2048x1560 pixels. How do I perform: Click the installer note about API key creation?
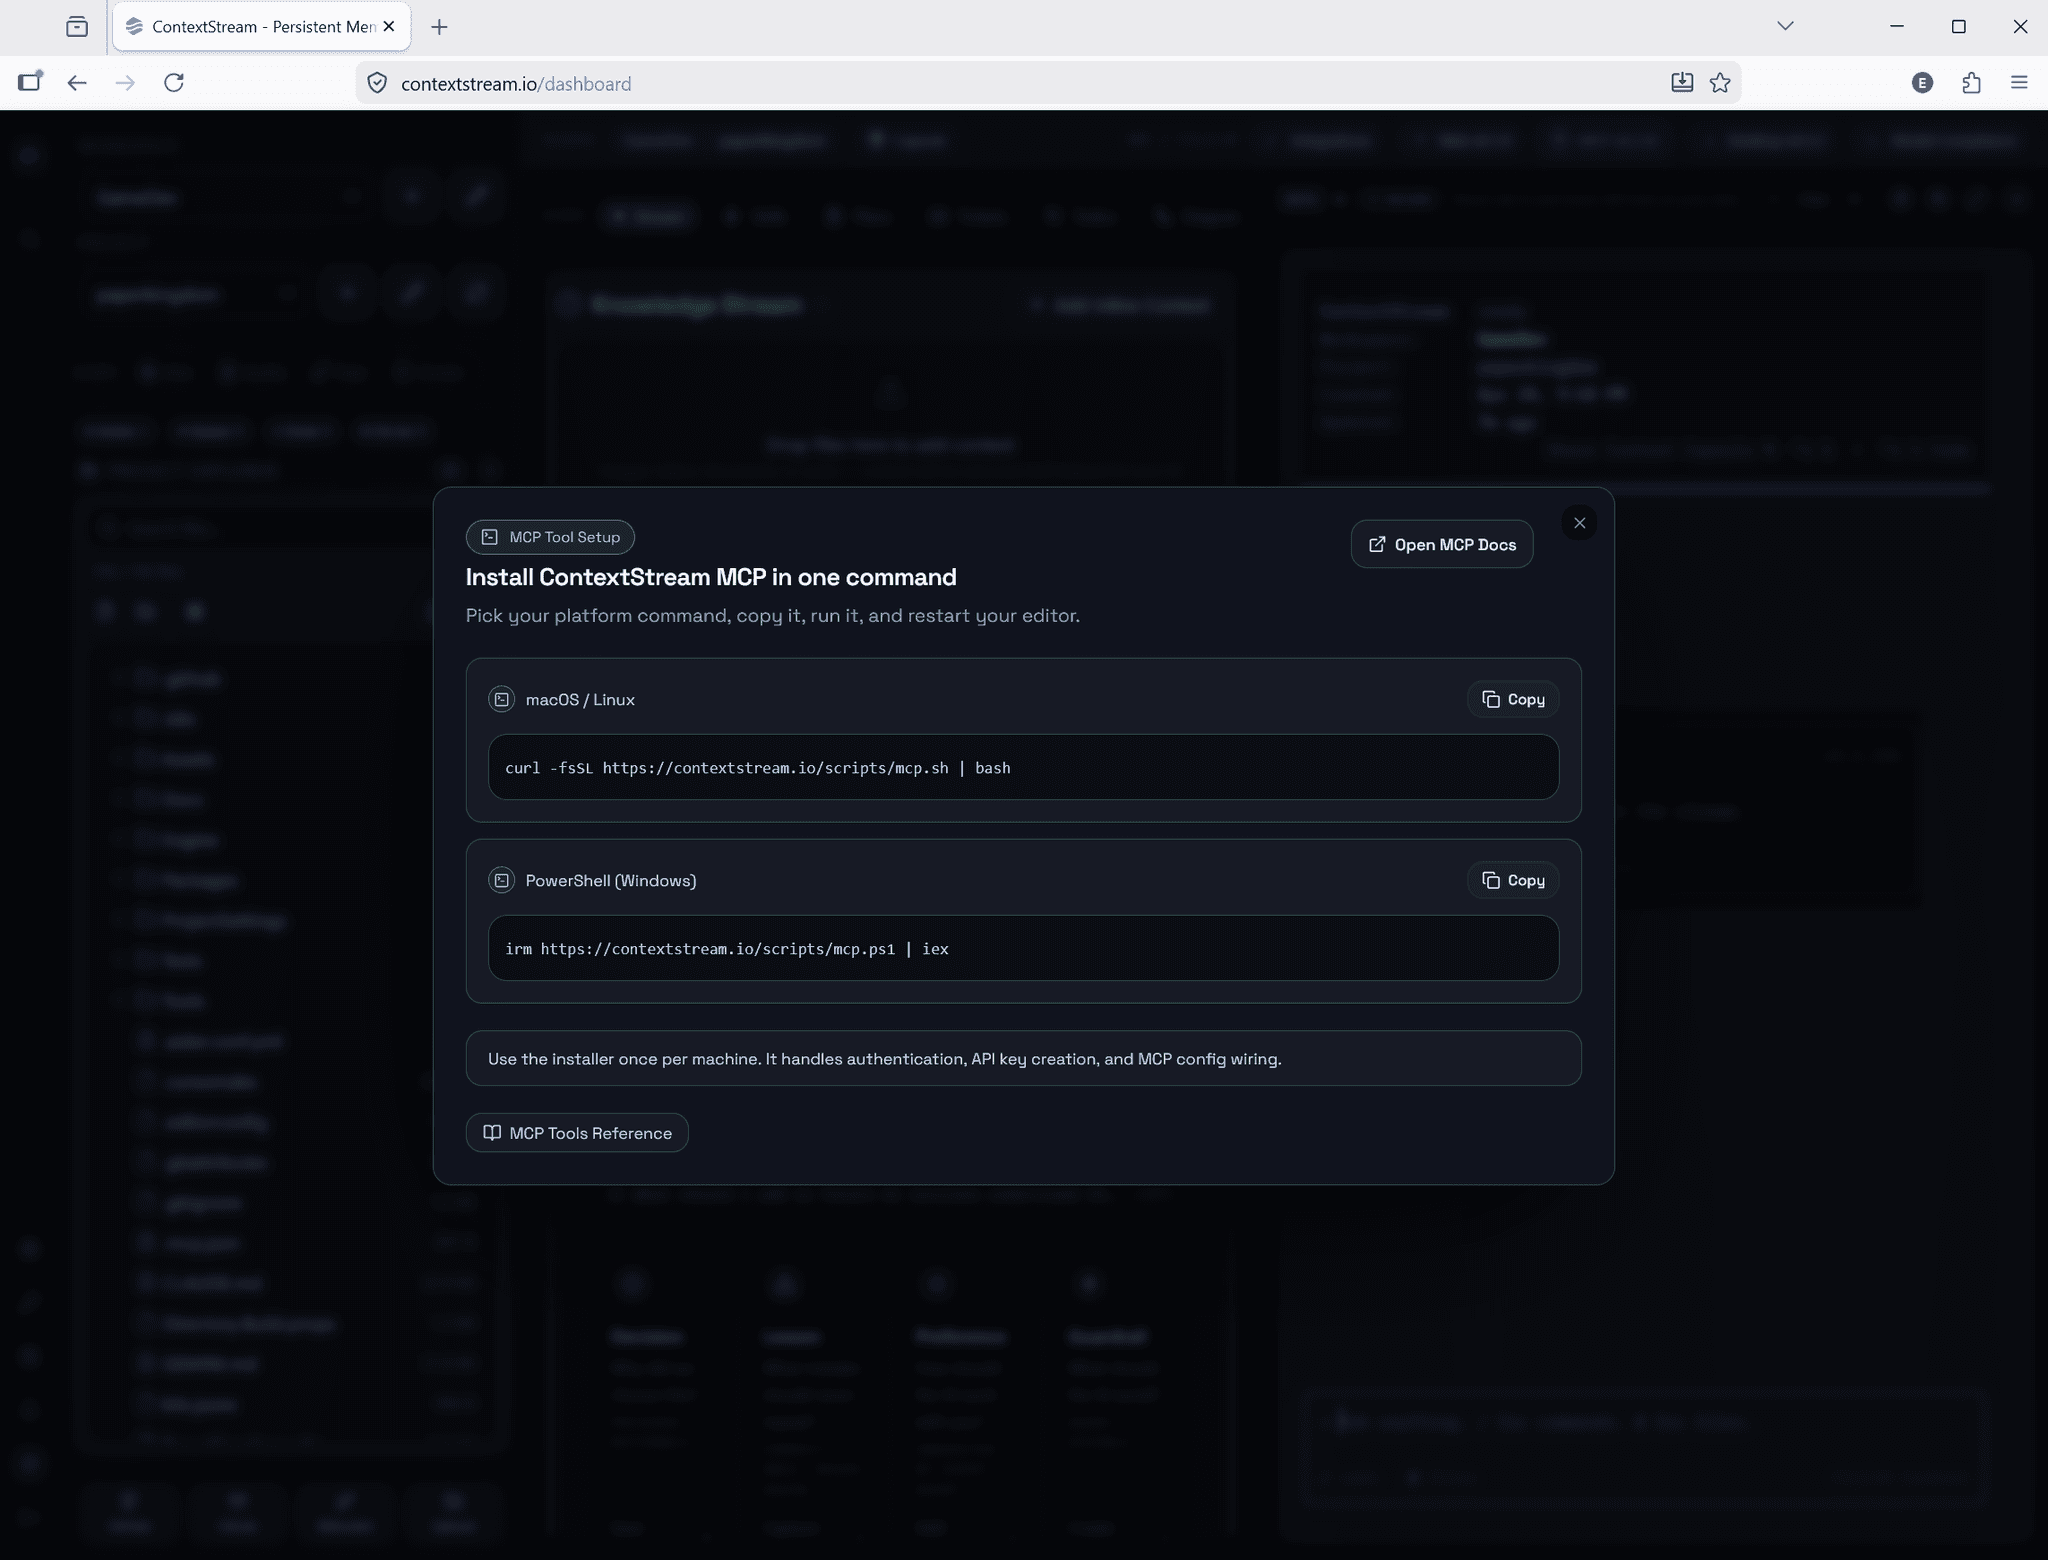coord(1023,1058)
